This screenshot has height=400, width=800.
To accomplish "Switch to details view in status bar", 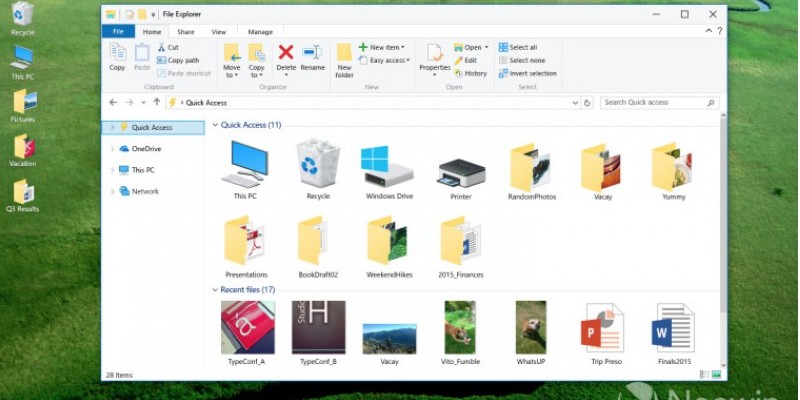I will coord(705,374).
